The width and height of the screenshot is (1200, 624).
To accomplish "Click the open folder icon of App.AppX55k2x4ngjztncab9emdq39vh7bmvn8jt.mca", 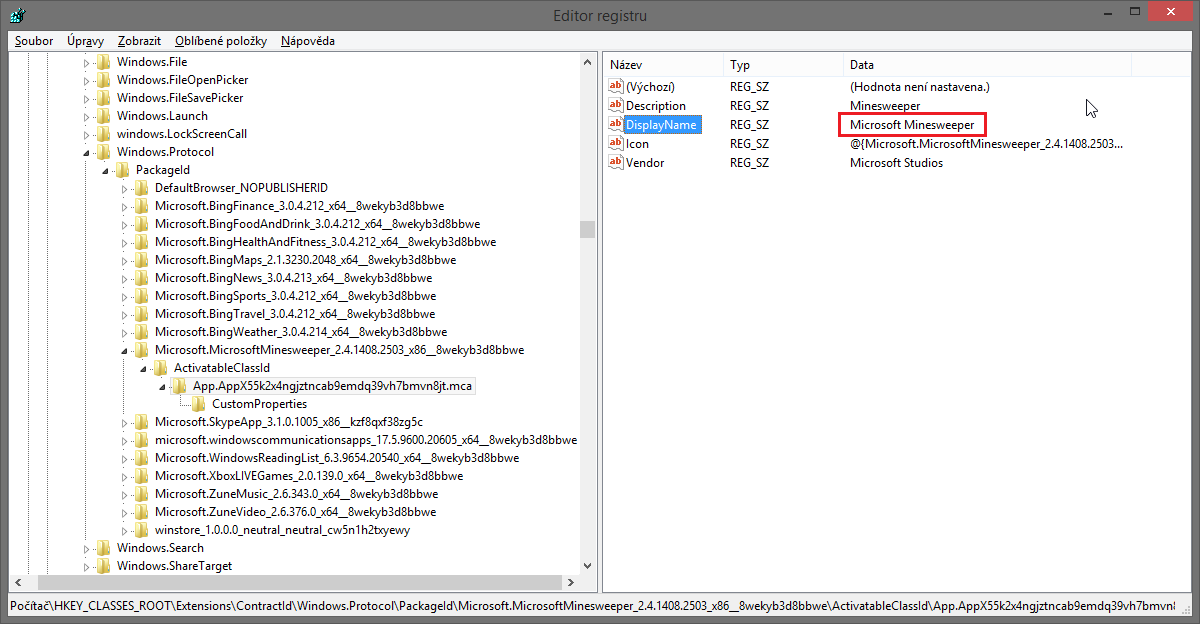I will pyautogui.click(x=179, y=386).
